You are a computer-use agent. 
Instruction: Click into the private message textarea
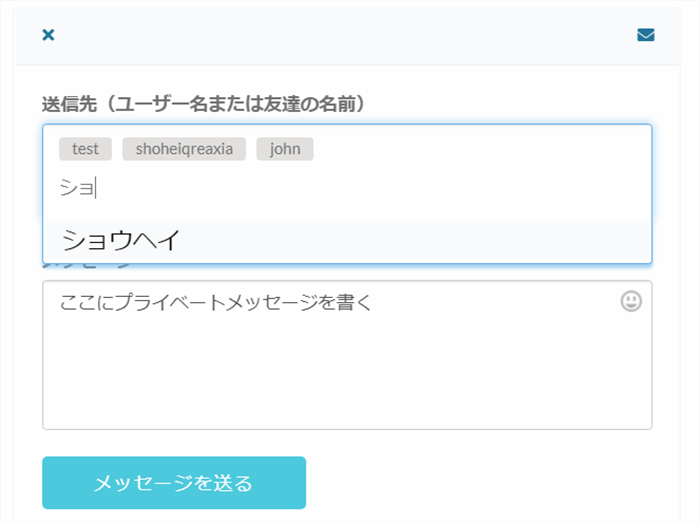point(347,355)
